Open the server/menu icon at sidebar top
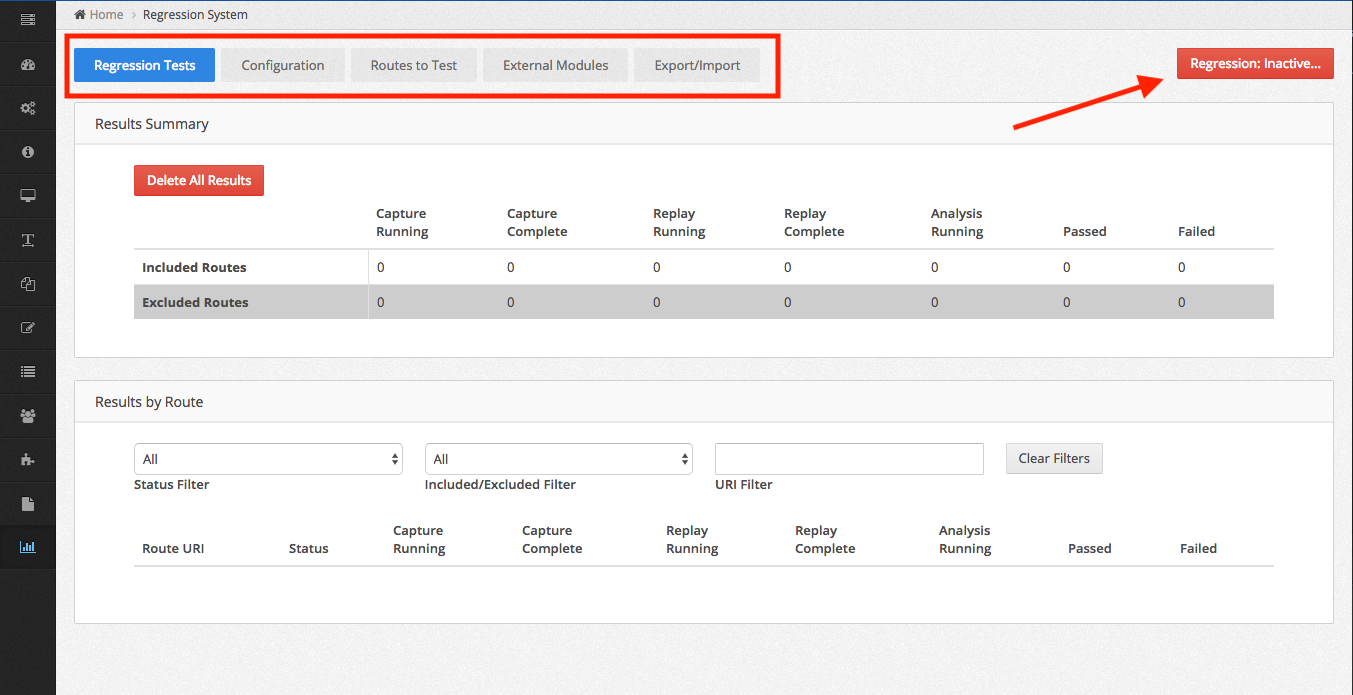The height and width of the screenshot is (695, 1353). tap(28, 20)
